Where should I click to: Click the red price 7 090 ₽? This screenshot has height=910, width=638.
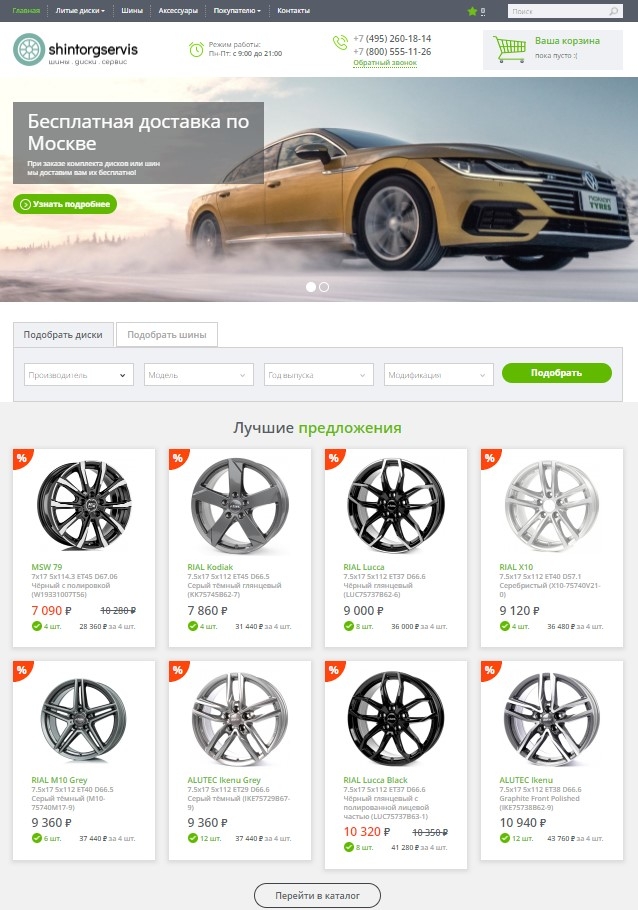click(51, 611)
